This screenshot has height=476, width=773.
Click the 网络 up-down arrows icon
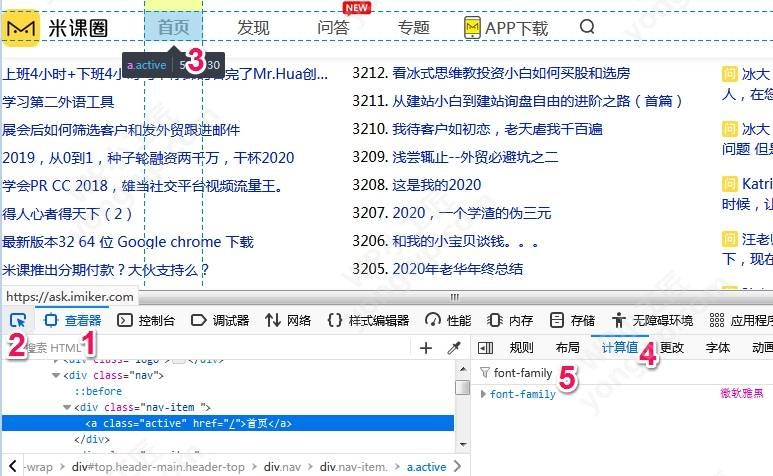tap(273, 321)
